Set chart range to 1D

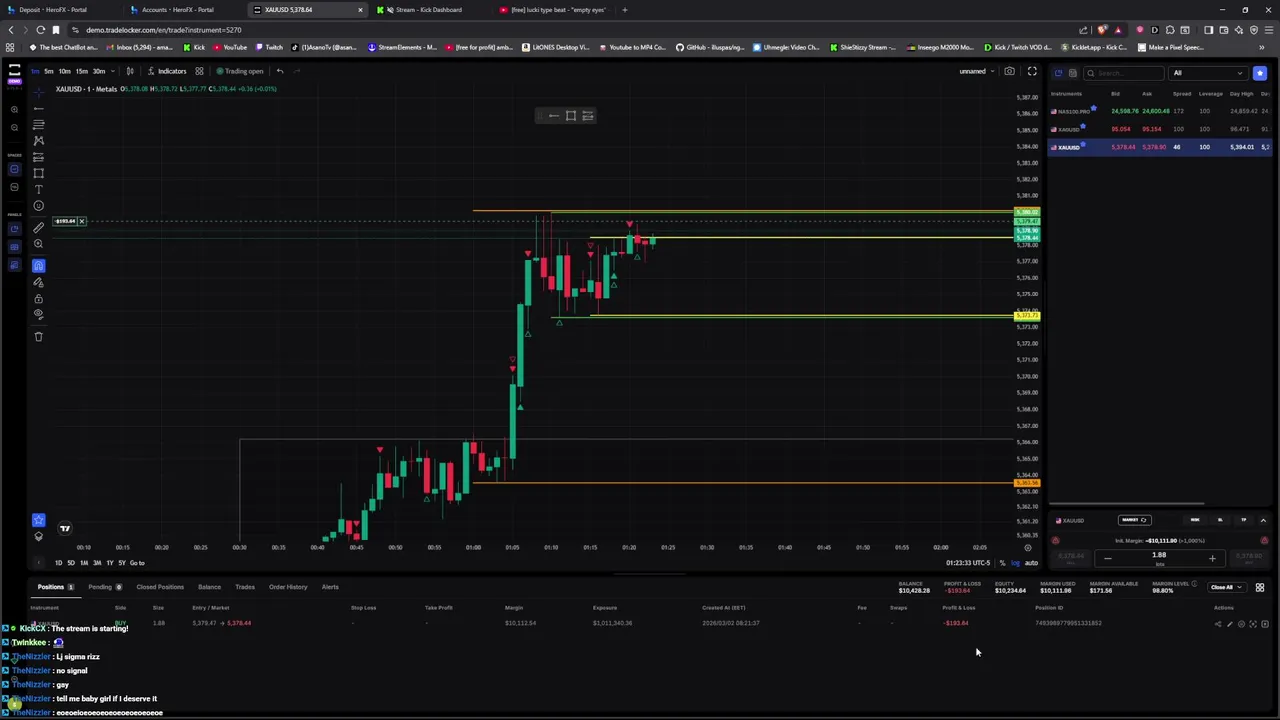[58, 563]
